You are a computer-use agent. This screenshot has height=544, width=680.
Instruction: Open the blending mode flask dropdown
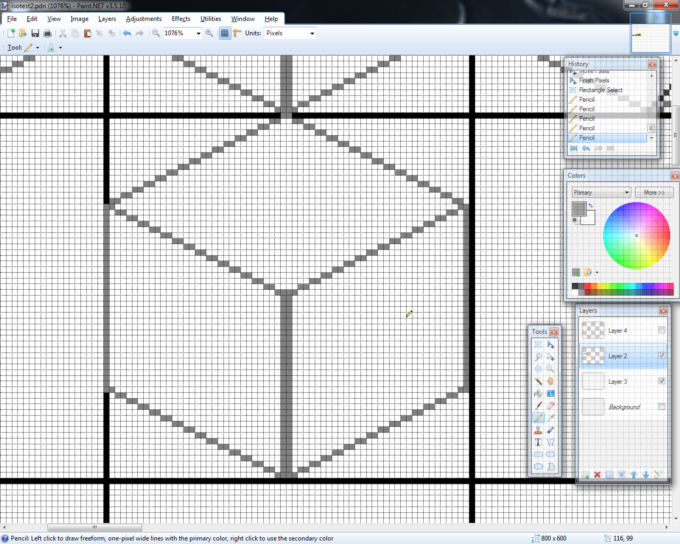(60, 48)
